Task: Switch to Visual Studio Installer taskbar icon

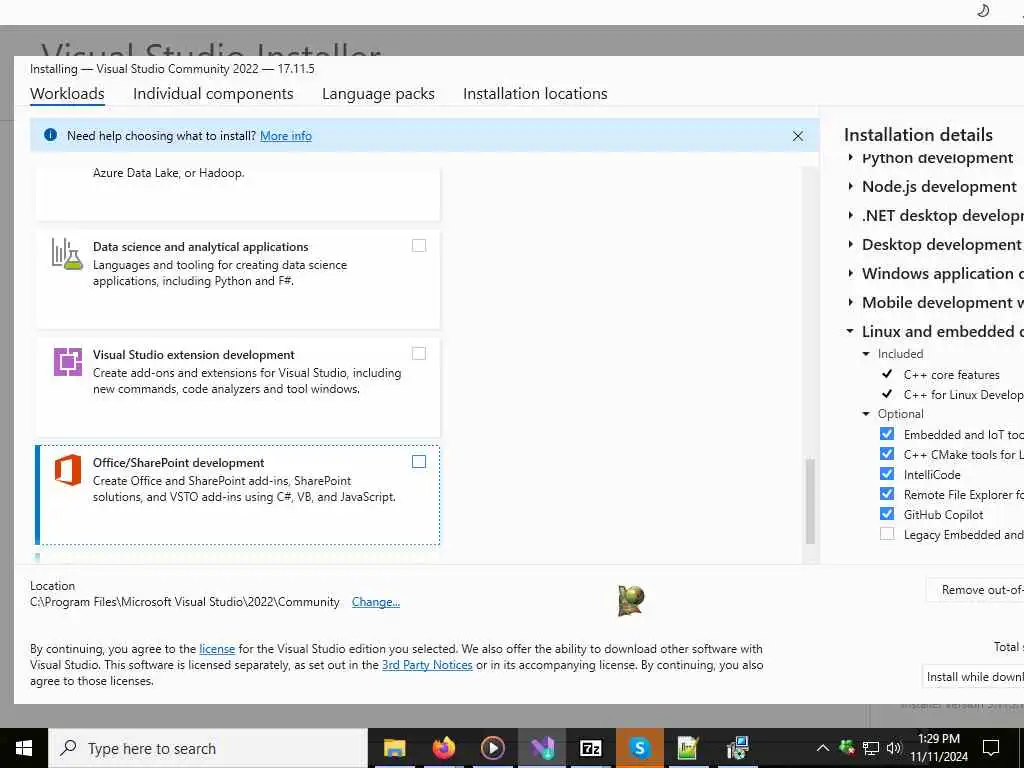Action: tap(542, 748)
